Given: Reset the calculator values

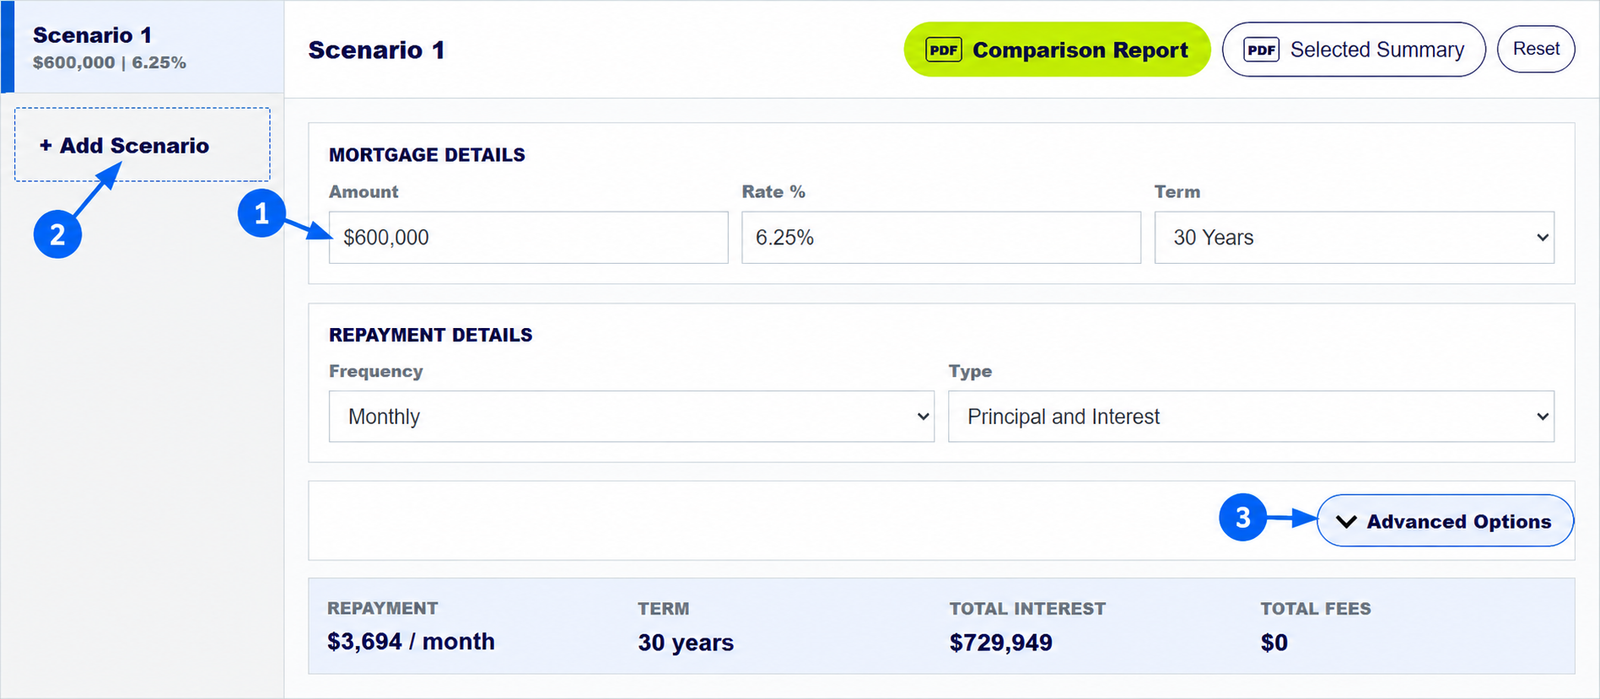Looking at the screenshot, I should coord(1536,49).
